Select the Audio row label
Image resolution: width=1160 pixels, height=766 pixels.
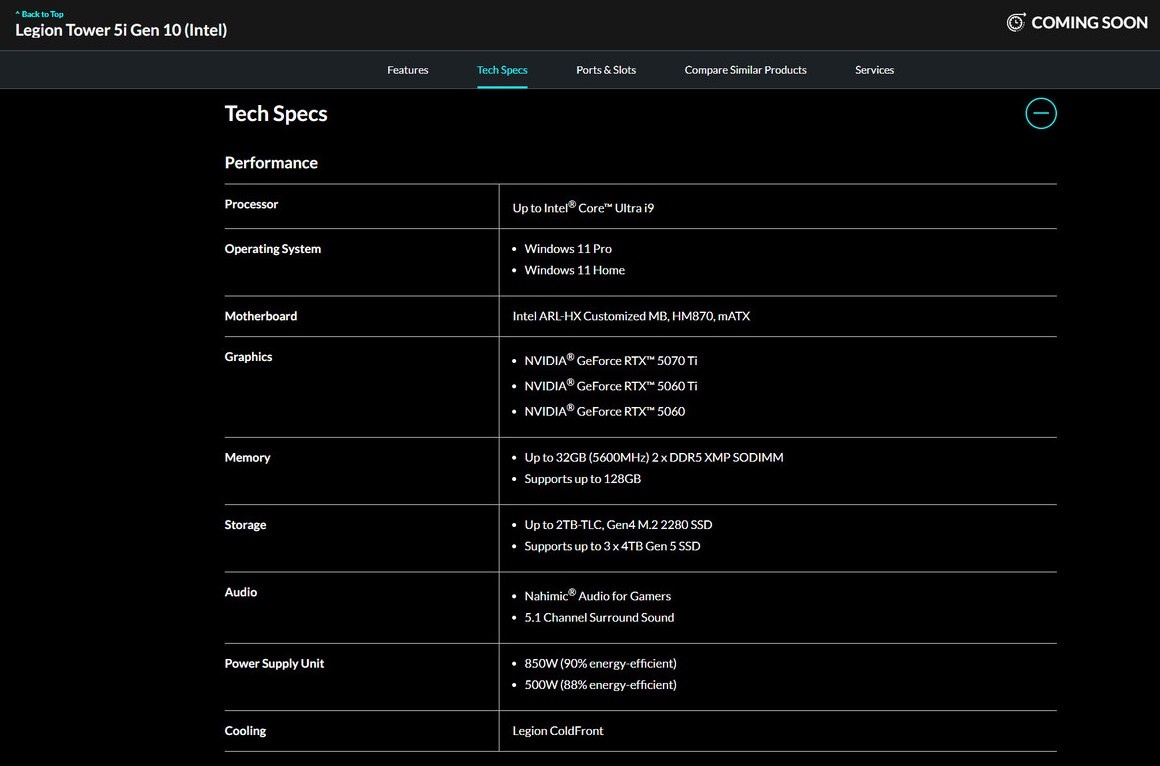click(240, 592)
